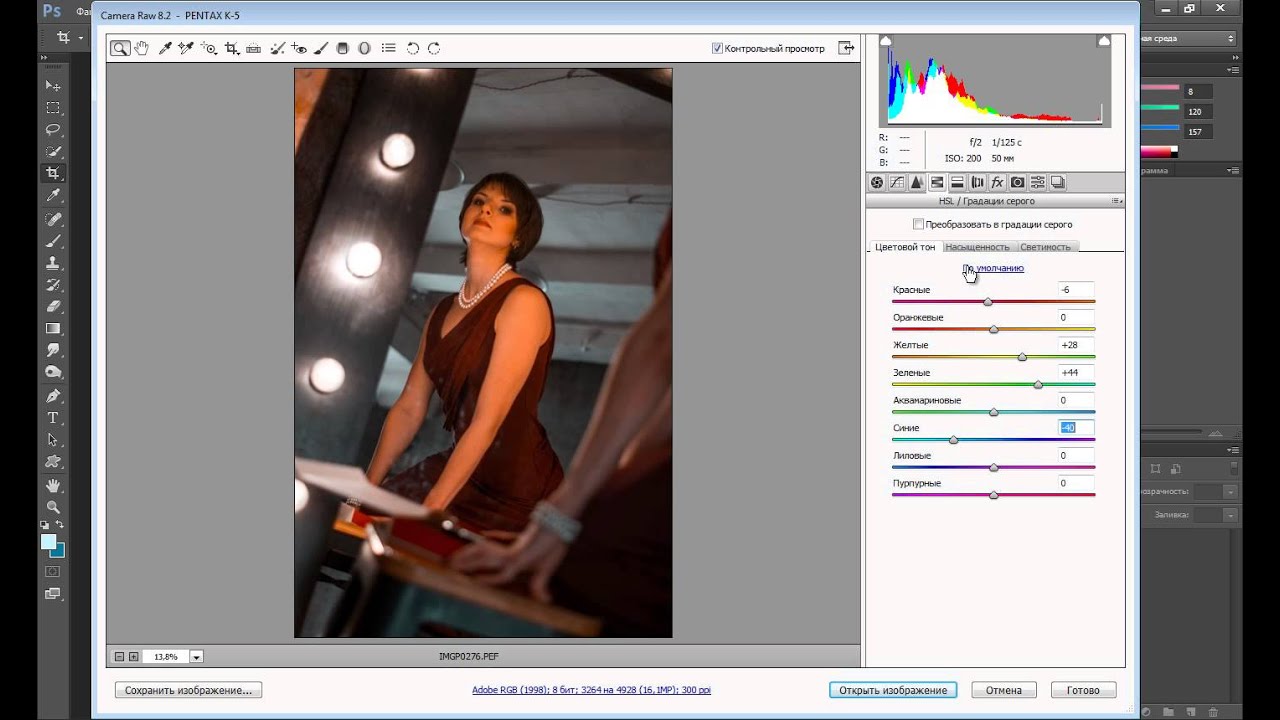1280x720 pixels.
Task: Zoom out with the minus button
Action: (x=119, y=657)
